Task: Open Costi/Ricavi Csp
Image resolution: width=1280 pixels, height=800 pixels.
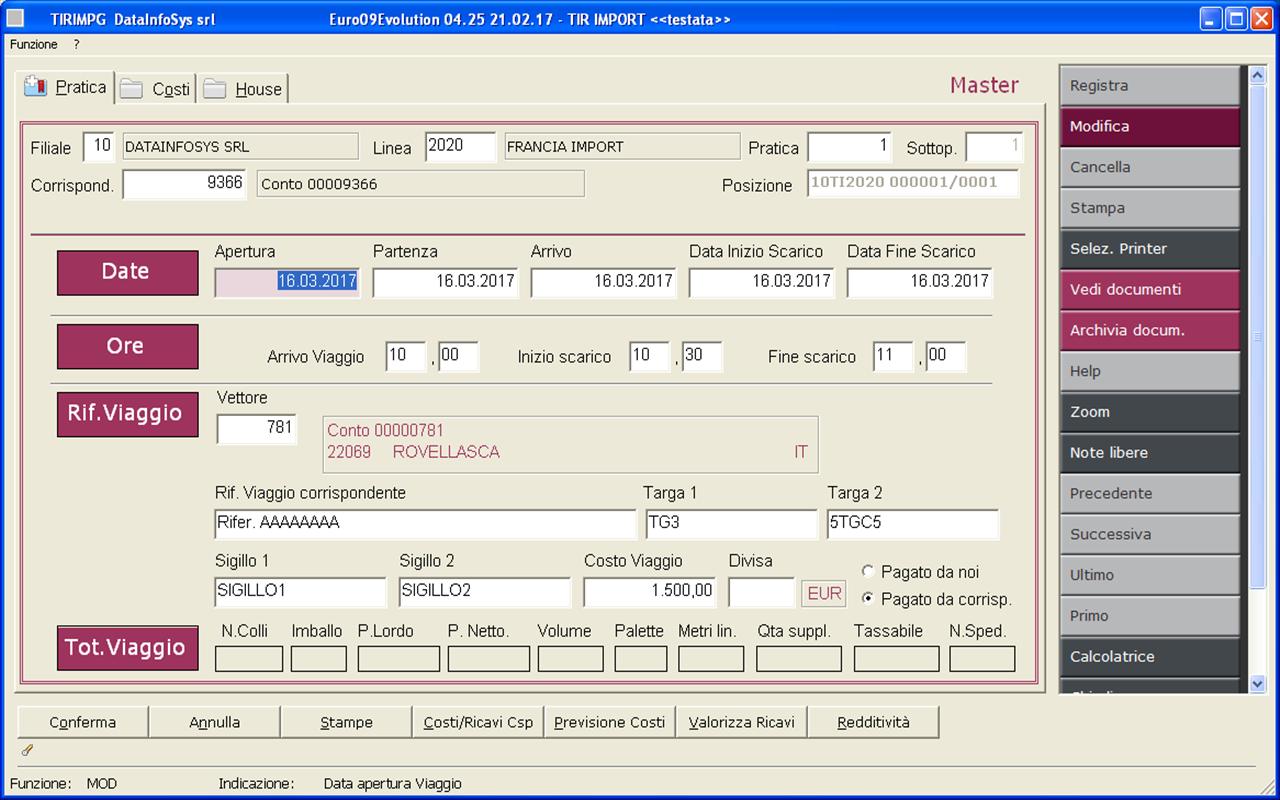Action: pos(478,722)
